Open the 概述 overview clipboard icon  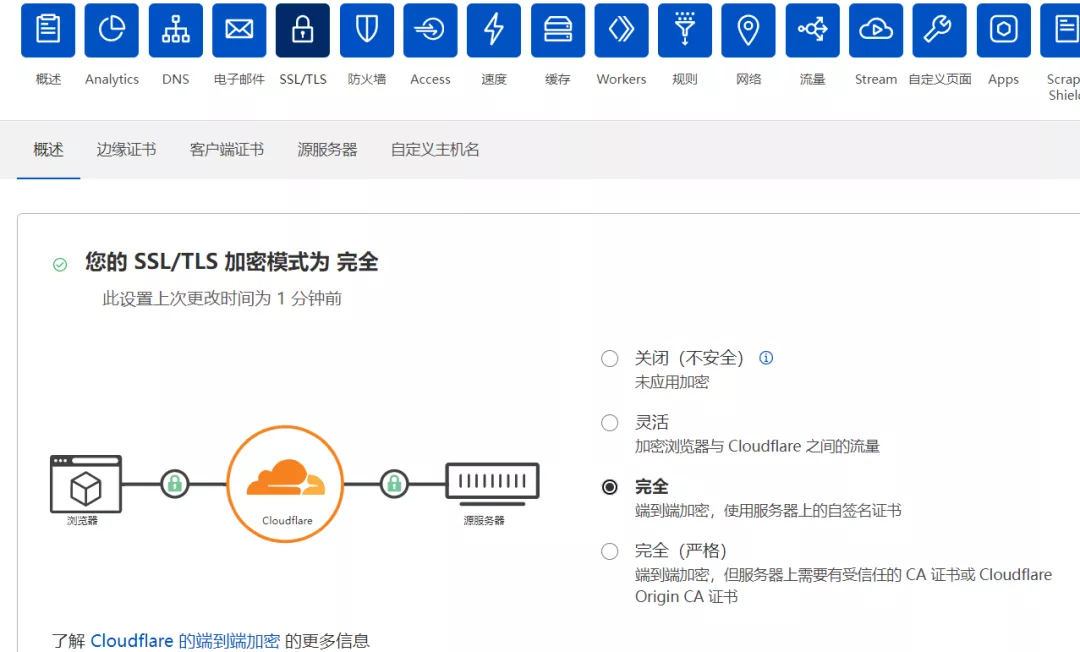pyautogui.click(x=48, y=30)
